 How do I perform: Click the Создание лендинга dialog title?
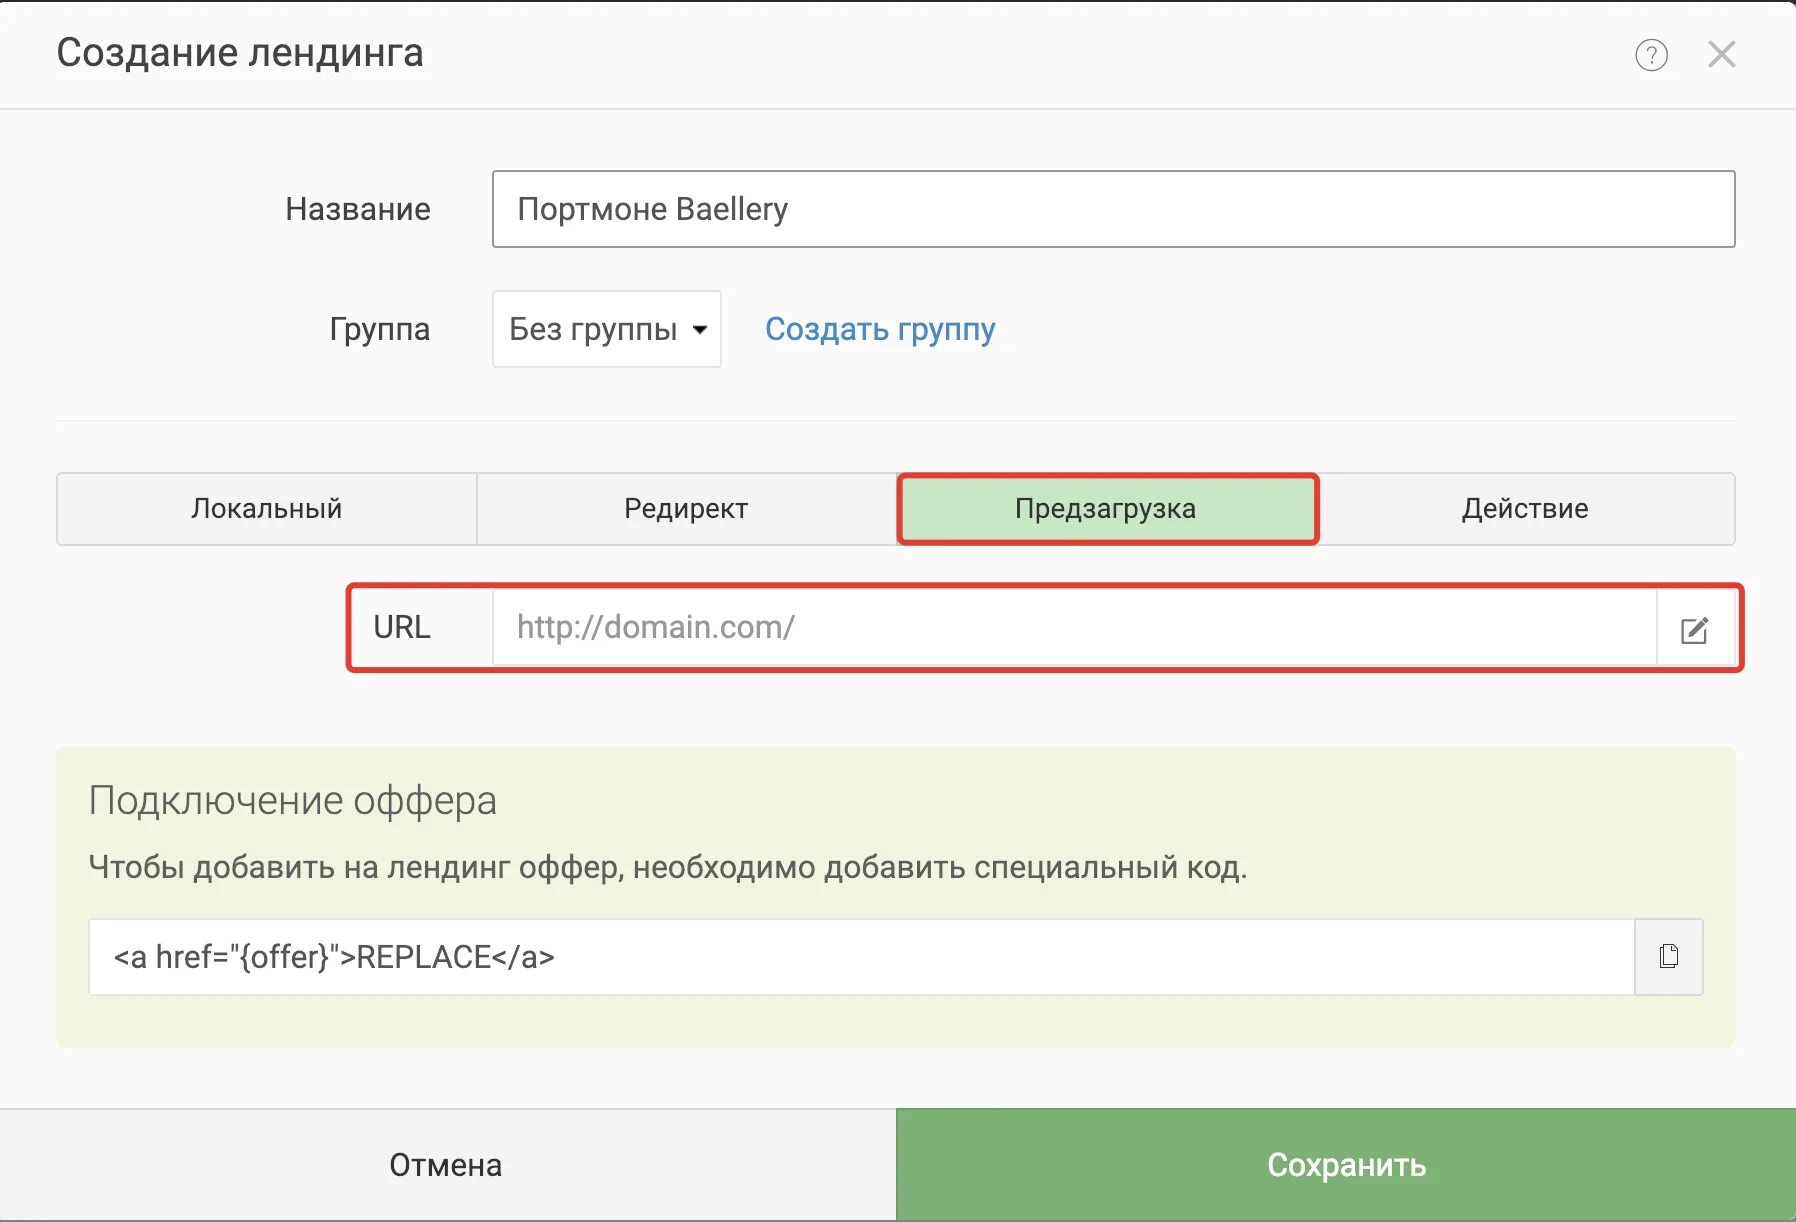click(x=240, y=53)
